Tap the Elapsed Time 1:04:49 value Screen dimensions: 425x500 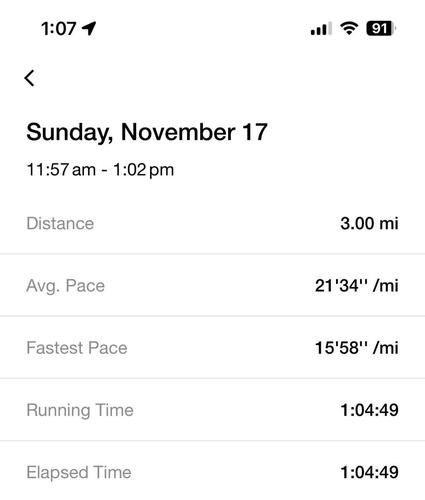click(369, 472)
